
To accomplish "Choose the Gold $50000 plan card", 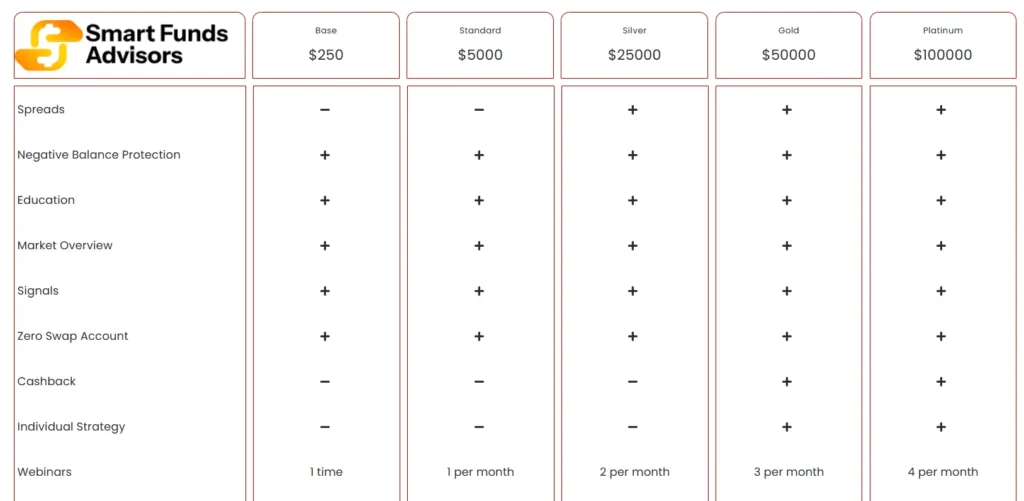I will click(788, 45).
